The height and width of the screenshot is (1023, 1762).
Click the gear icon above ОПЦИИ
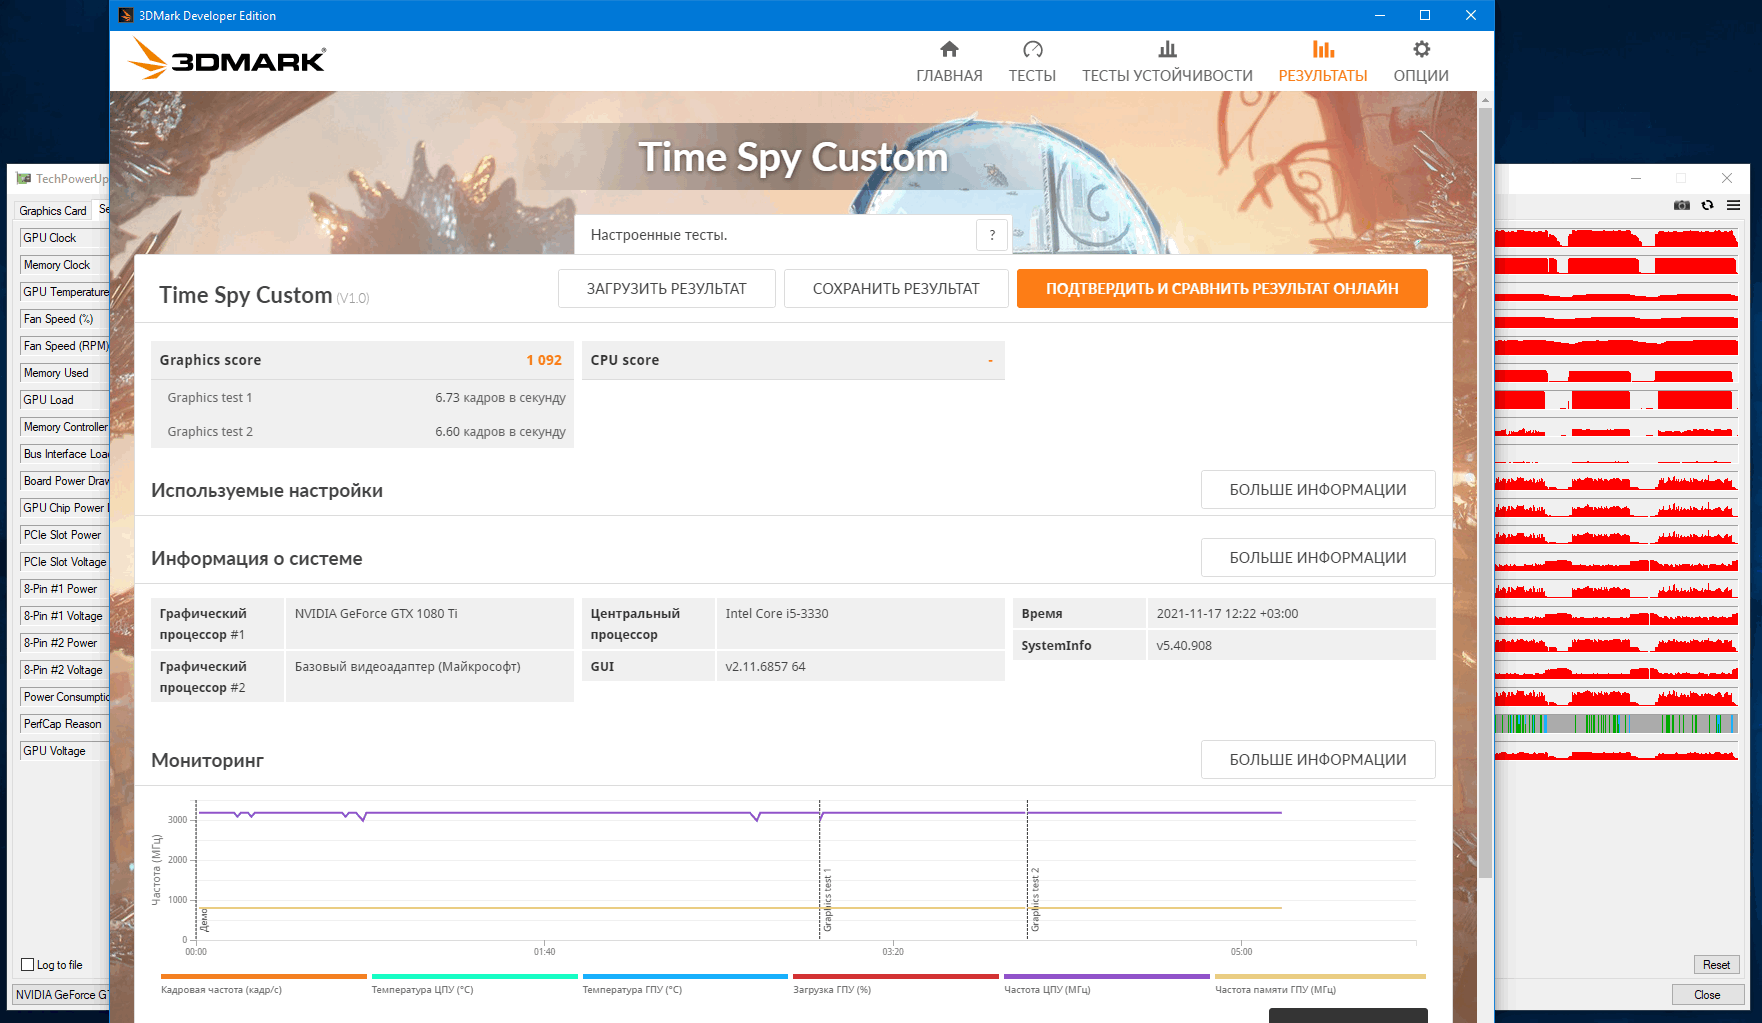[1422, 49]
